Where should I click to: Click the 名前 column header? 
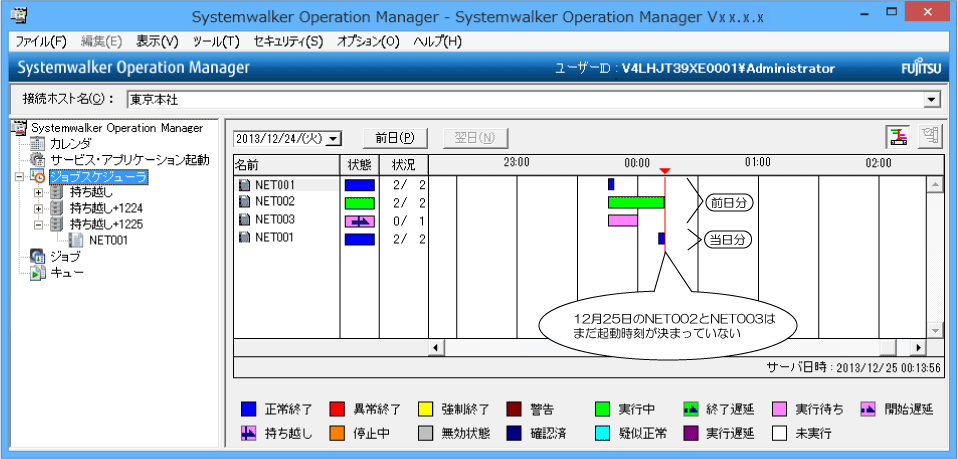[287, 164]
